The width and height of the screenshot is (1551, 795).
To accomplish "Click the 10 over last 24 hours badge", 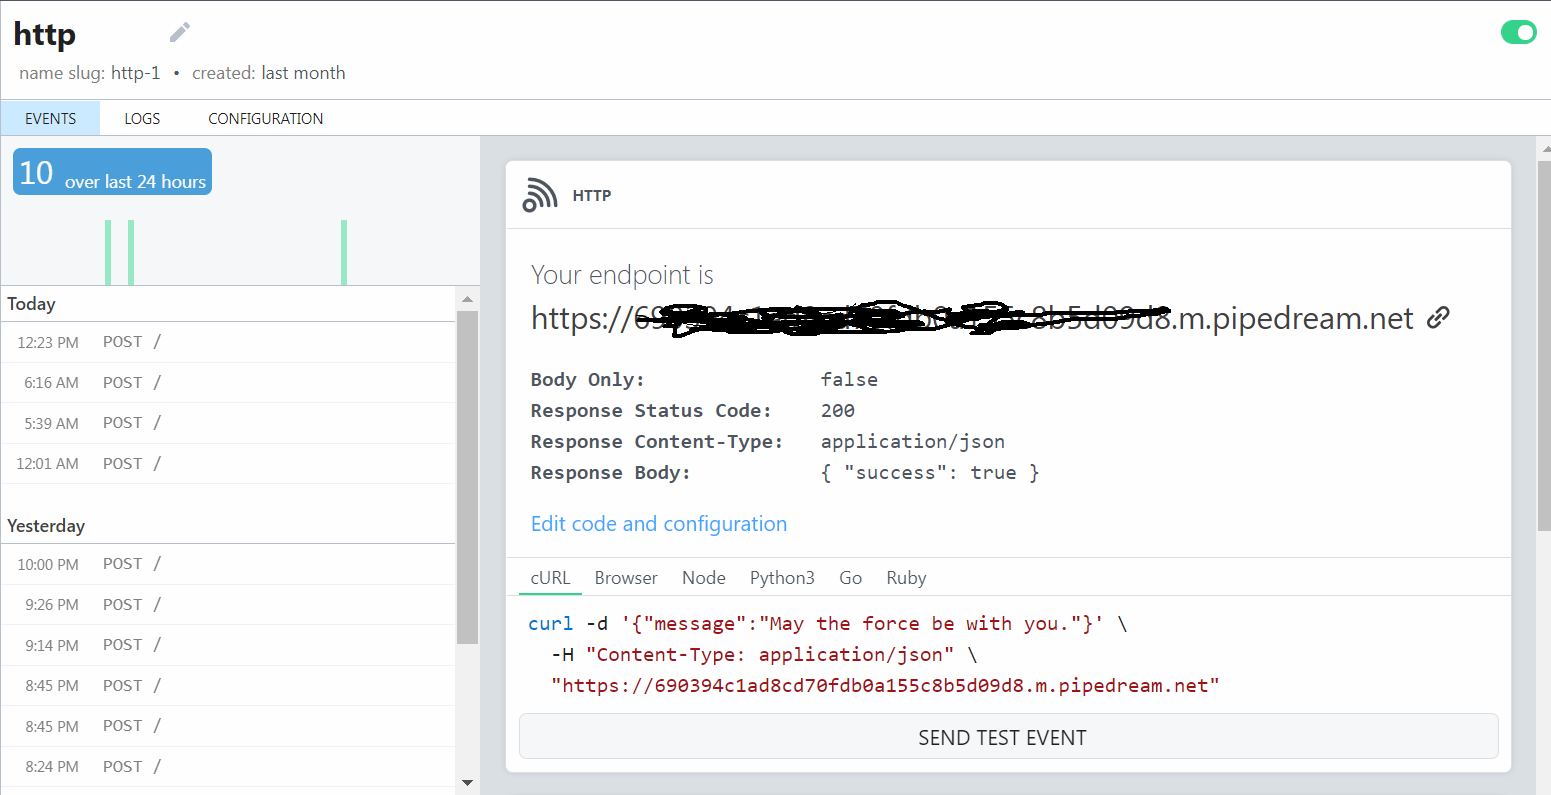I will [111, 171].
